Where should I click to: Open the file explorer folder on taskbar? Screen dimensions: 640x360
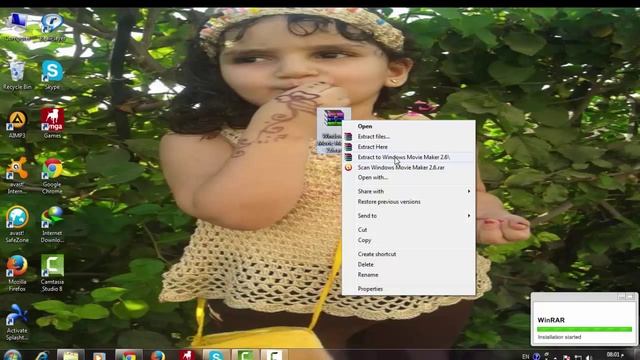(x=71, y=356)
